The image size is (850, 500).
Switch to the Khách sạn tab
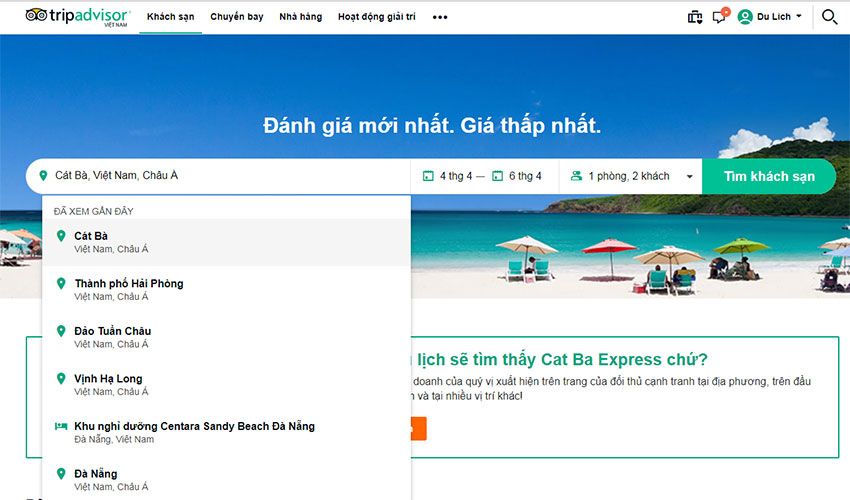pos(170,17)
